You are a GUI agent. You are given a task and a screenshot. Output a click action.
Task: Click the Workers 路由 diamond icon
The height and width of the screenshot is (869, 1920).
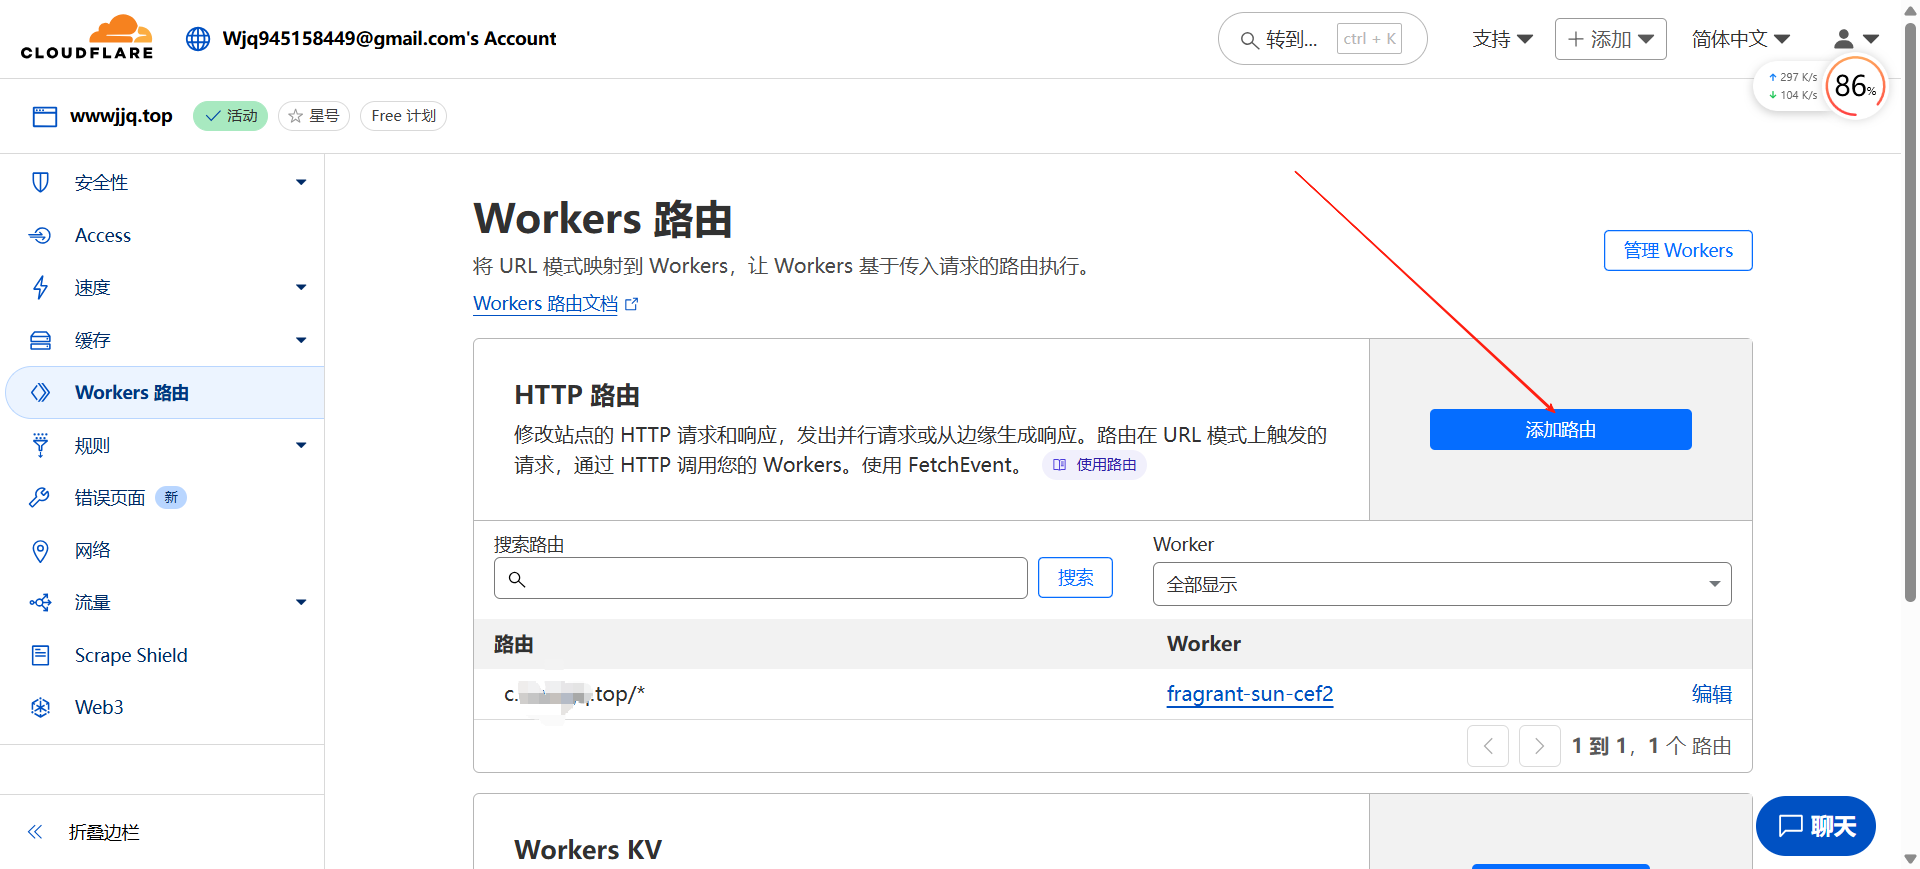click(x=40, y=393)
